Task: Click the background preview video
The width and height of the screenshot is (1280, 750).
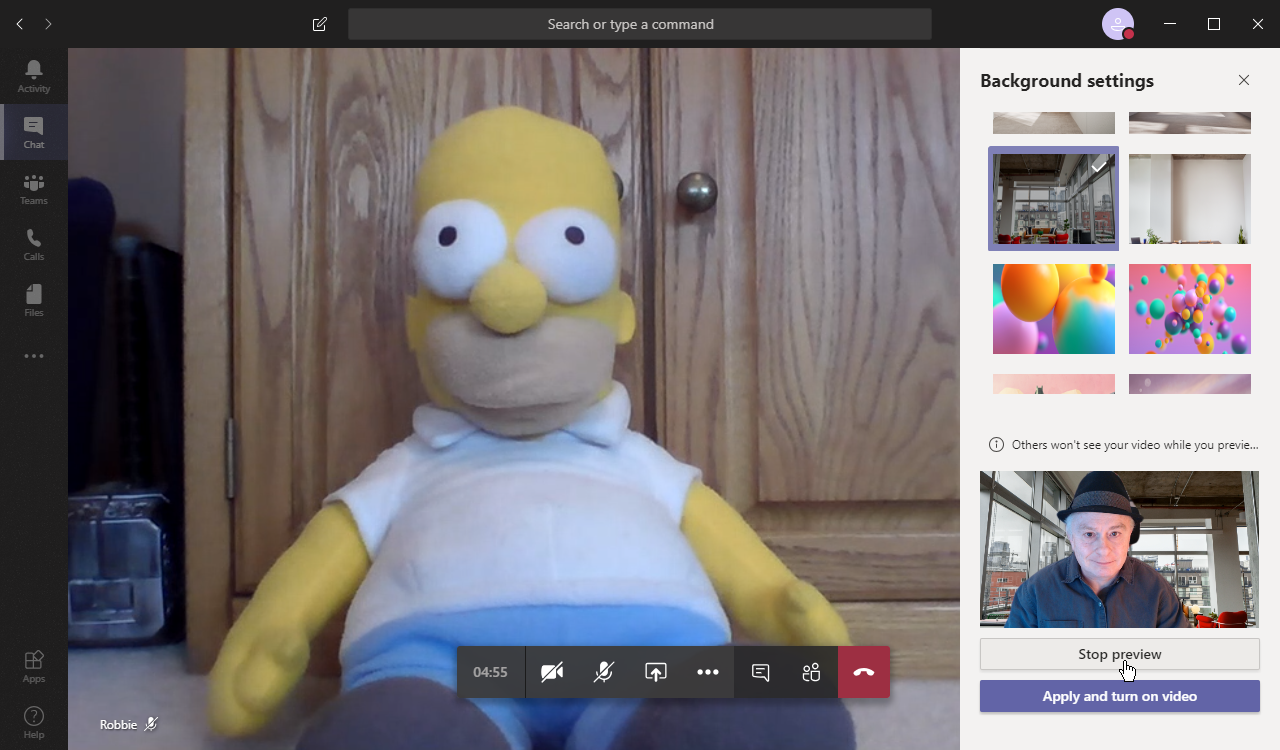Action: click(1120, 549)
